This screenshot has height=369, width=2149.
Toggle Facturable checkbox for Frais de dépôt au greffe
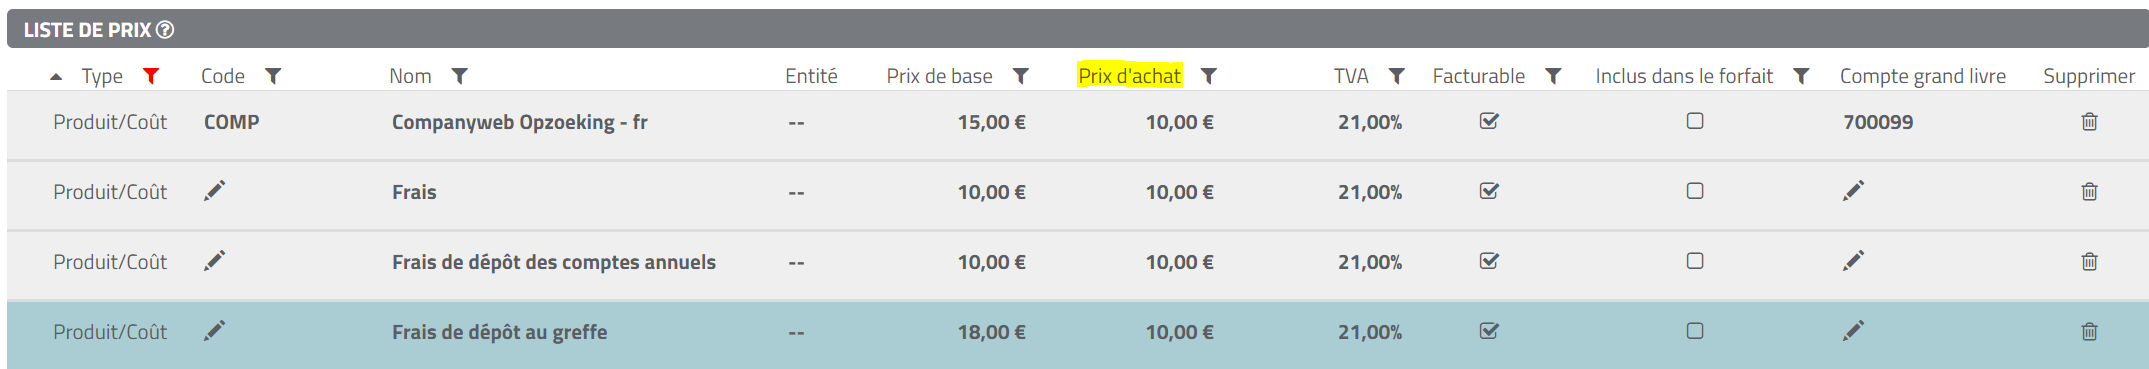[x=1489, y=331]
